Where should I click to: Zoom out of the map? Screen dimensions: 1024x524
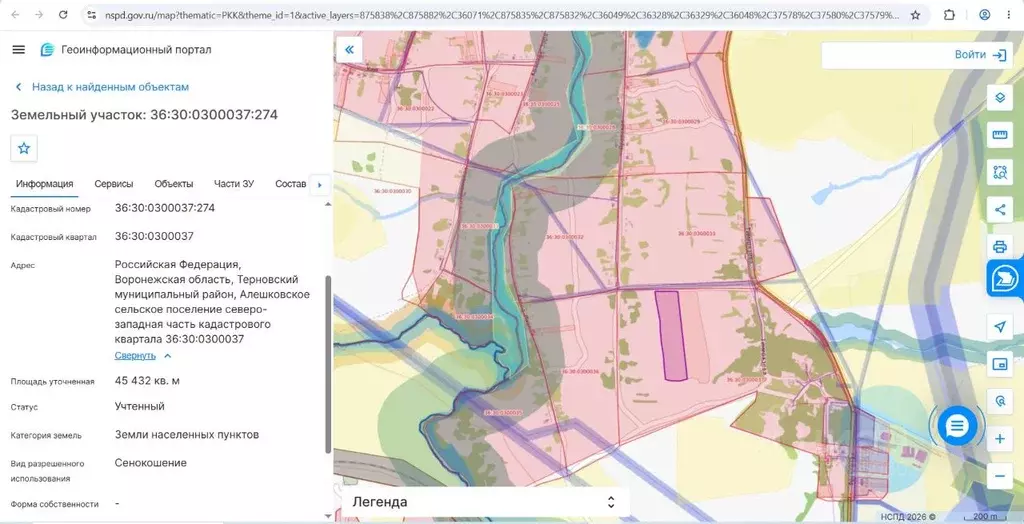pyautogui.click(x=999, y=476)
